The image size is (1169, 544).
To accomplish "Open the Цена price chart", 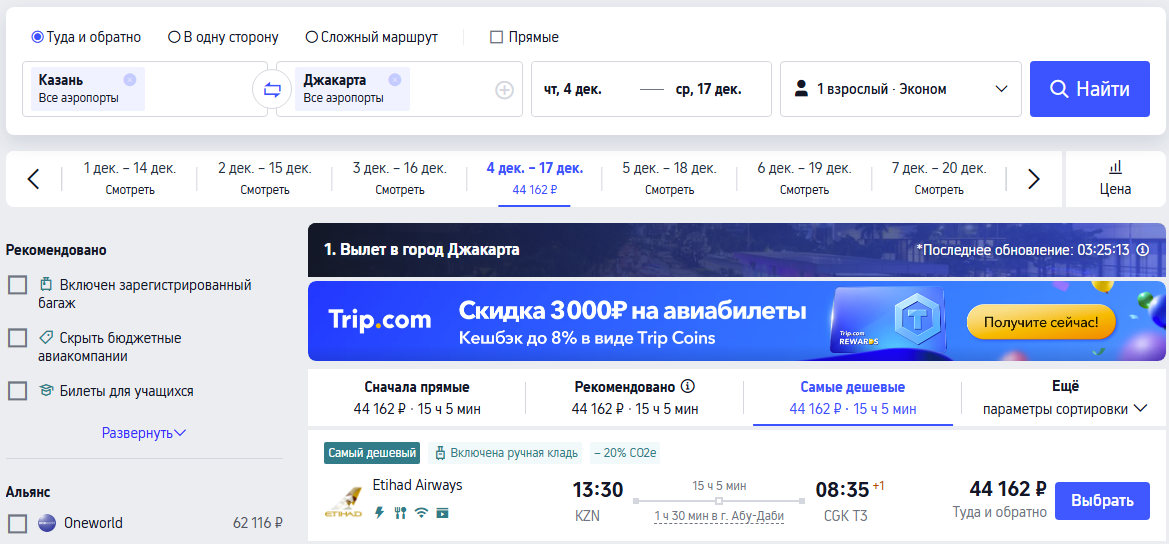I will click(1115, 178).
